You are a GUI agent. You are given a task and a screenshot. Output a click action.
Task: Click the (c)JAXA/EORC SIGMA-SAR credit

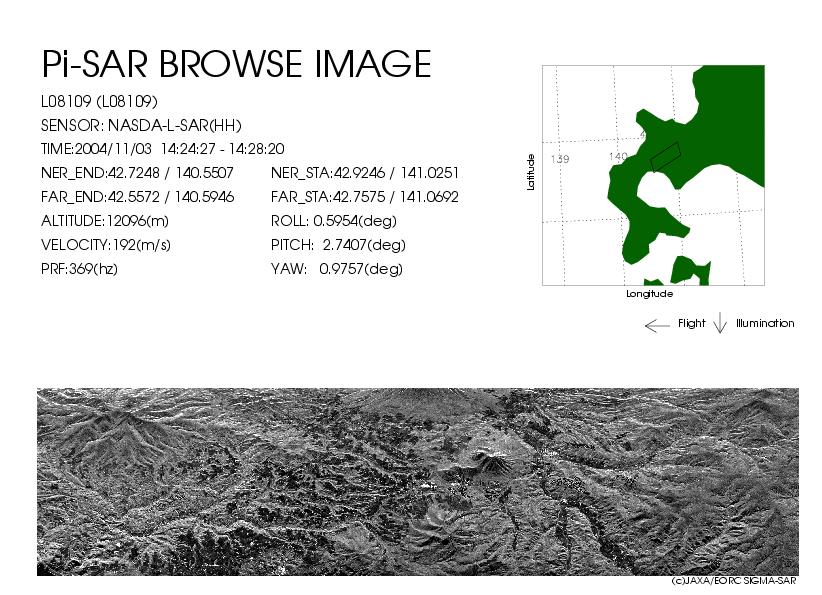[x=734, y=581]
